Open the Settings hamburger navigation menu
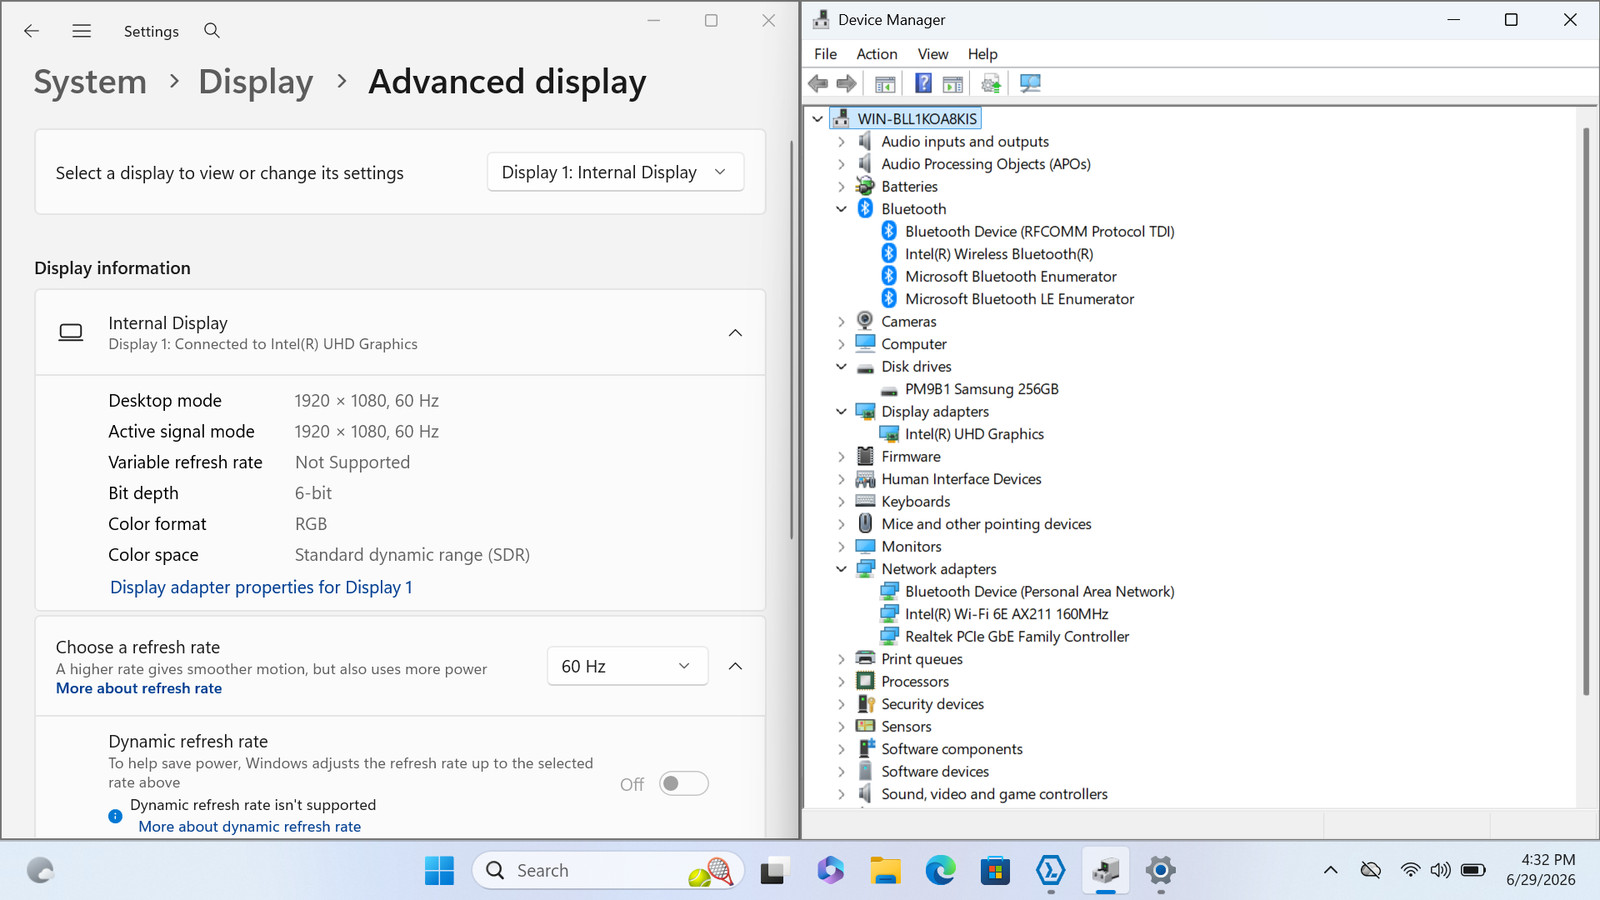 tap(82, 31)
